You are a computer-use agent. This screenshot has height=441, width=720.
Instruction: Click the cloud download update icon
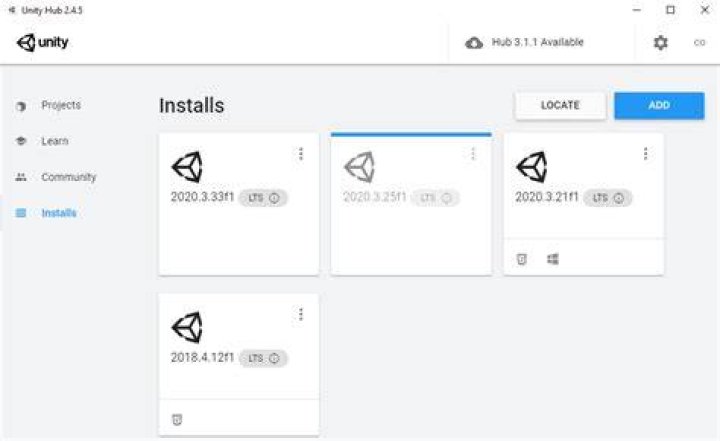pos(474,43)
